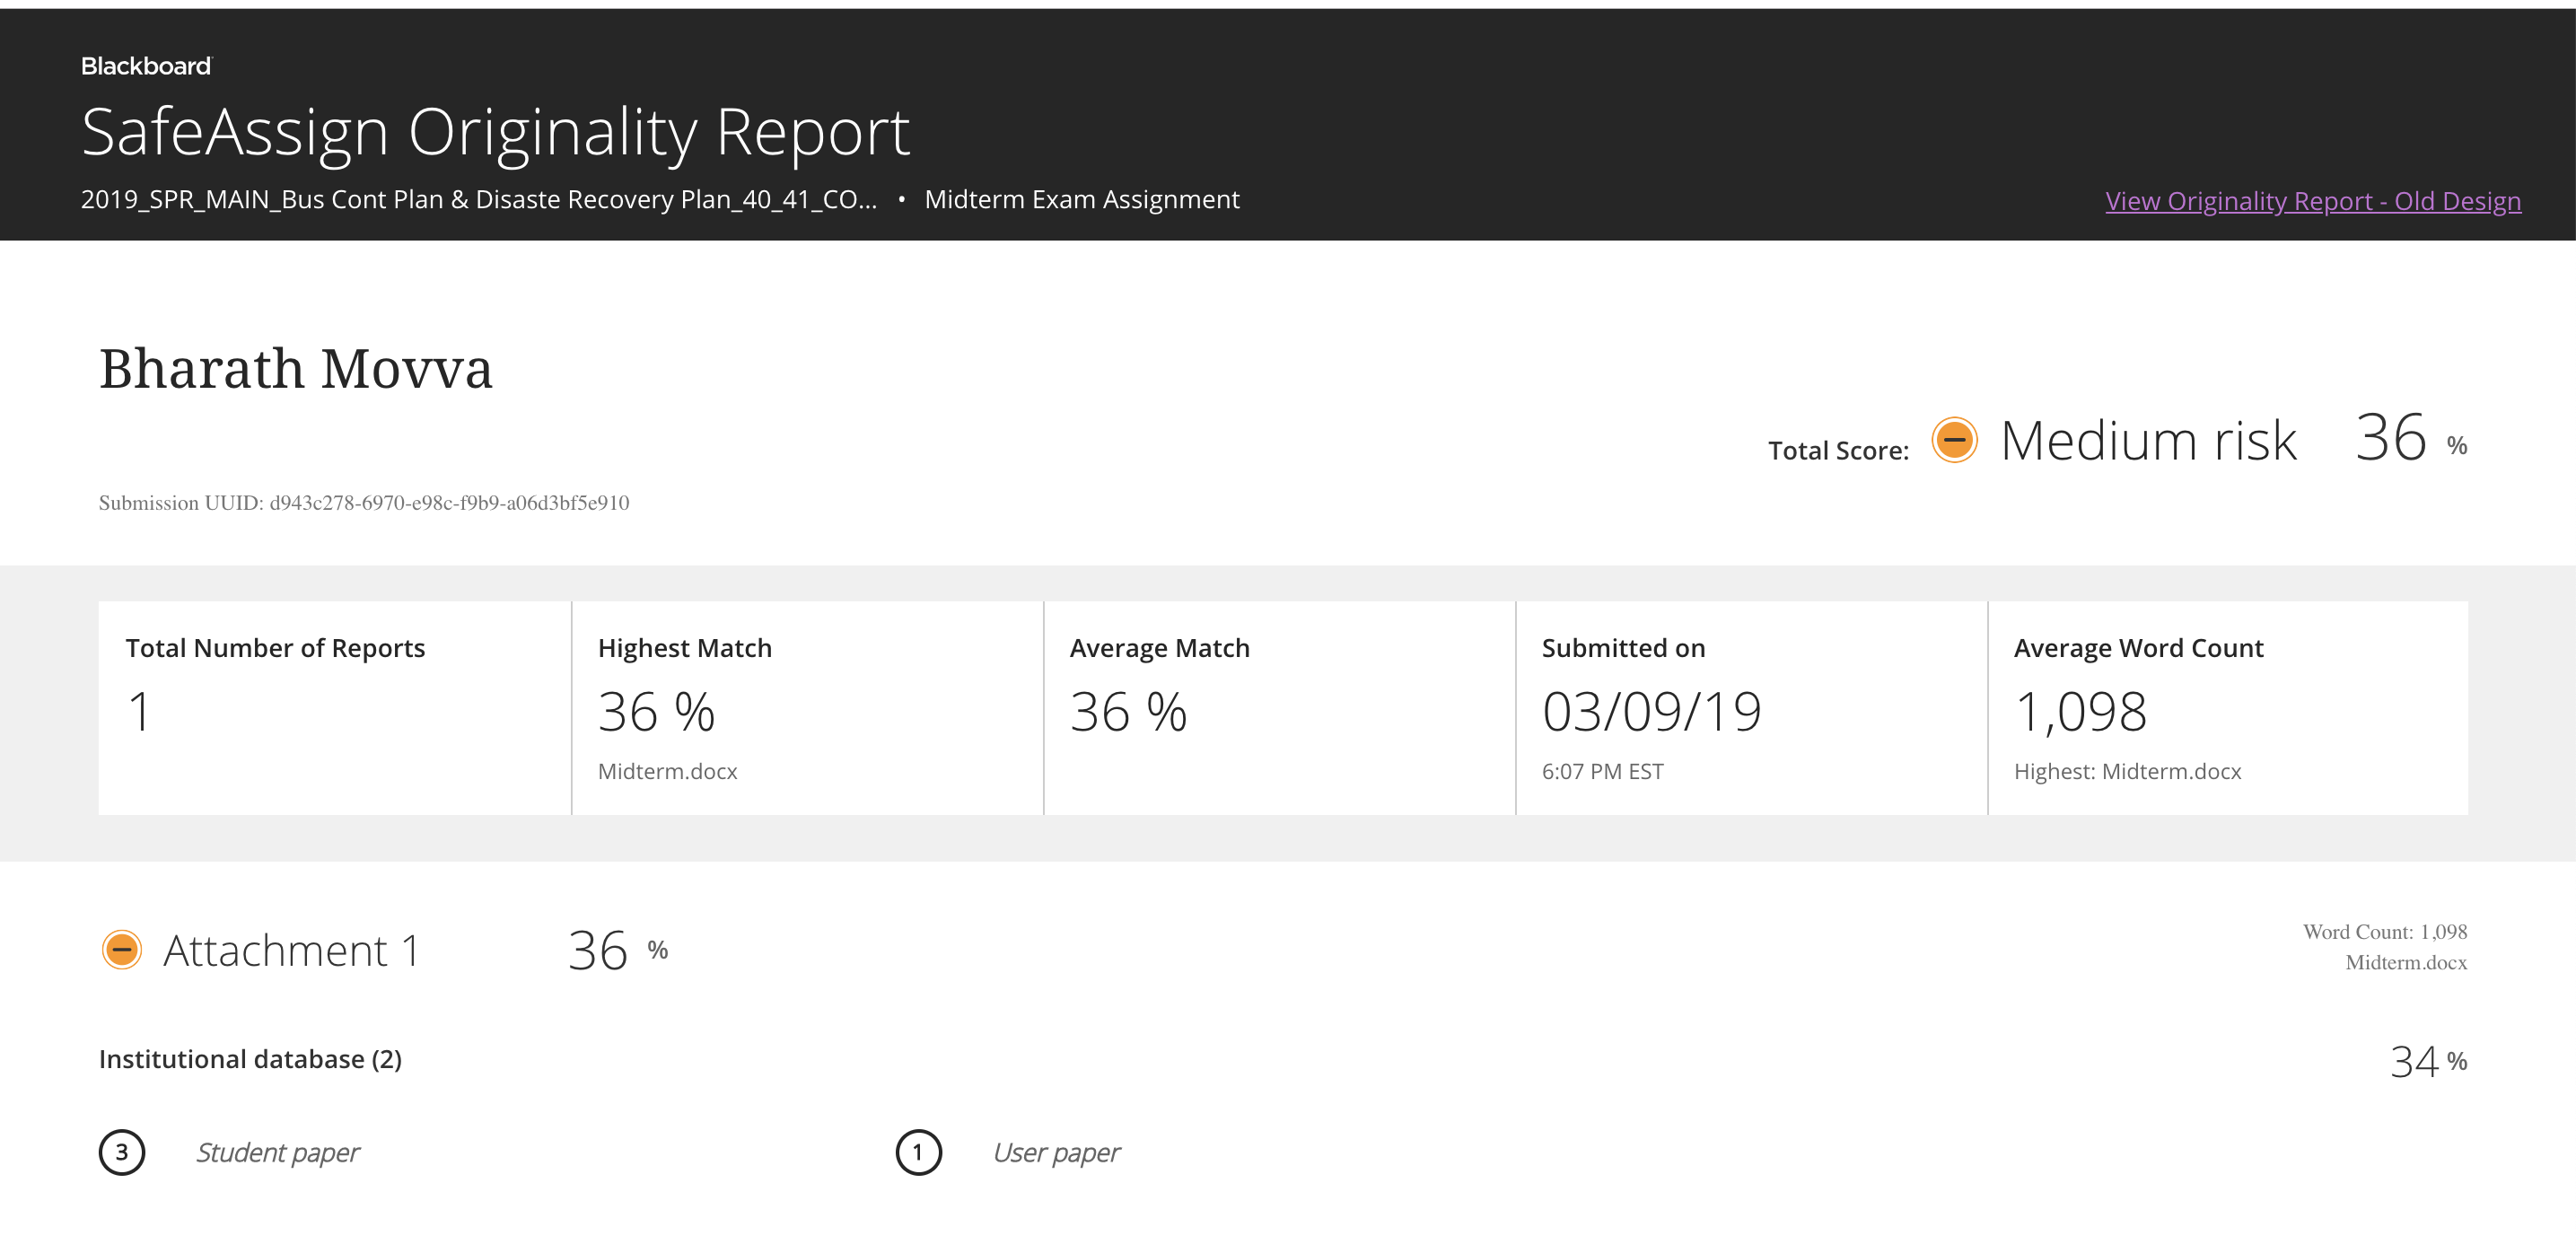2576x1253 pixels.
Task: Click the circled number 3 badge
Action: click(x=122, y=1152)
